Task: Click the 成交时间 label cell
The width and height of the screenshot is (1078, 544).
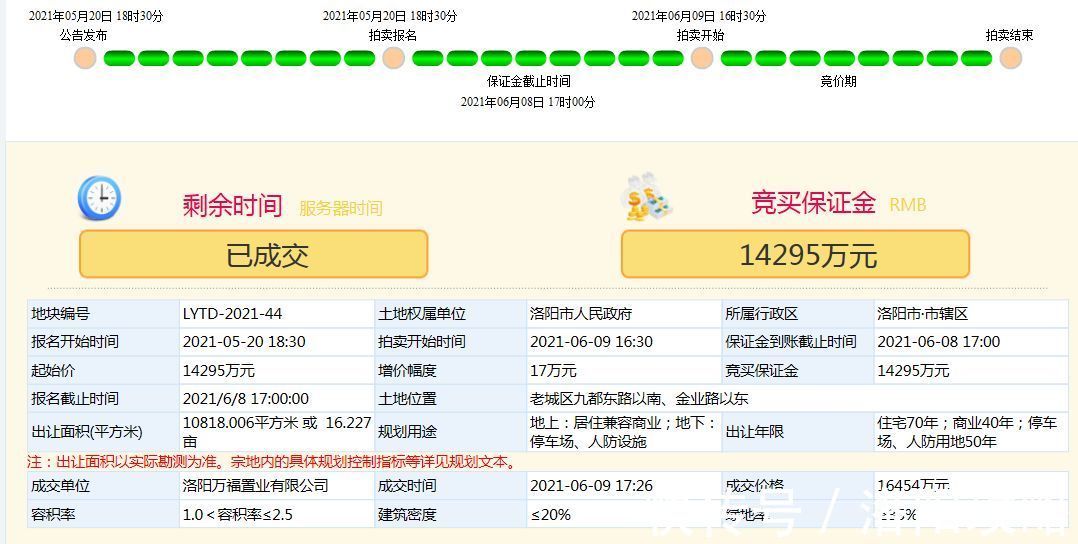Action: (450, 486)
